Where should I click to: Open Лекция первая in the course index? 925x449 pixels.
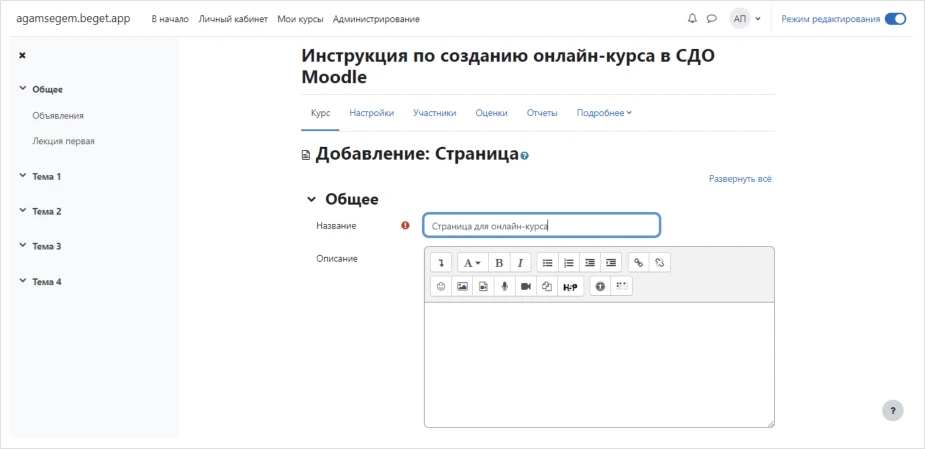click(x=64, y=141)
